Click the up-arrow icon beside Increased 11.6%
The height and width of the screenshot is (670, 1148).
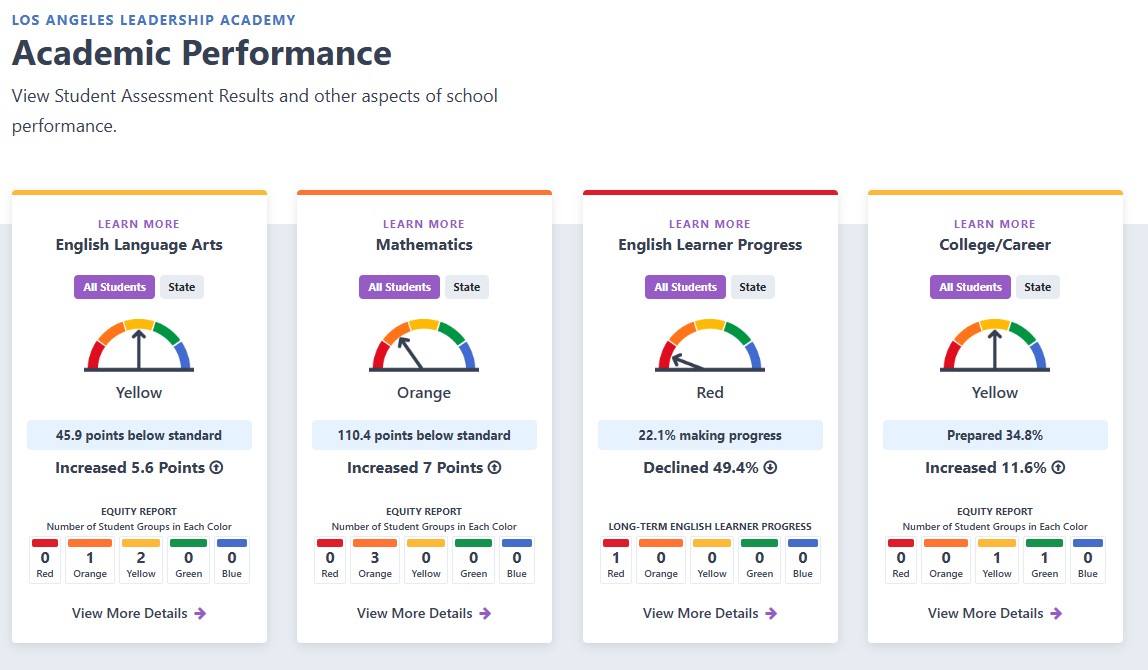[x=1059, y=467]
